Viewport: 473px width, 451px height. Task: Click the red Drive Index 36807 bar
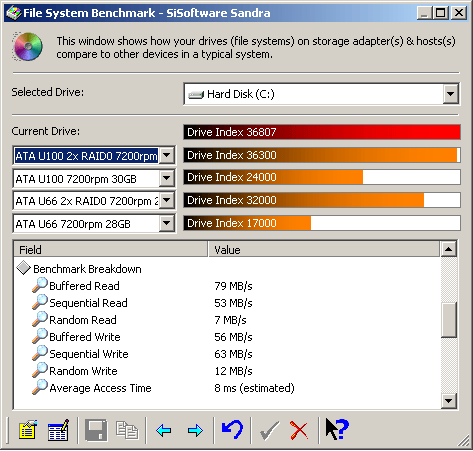[x=322, y=132]
